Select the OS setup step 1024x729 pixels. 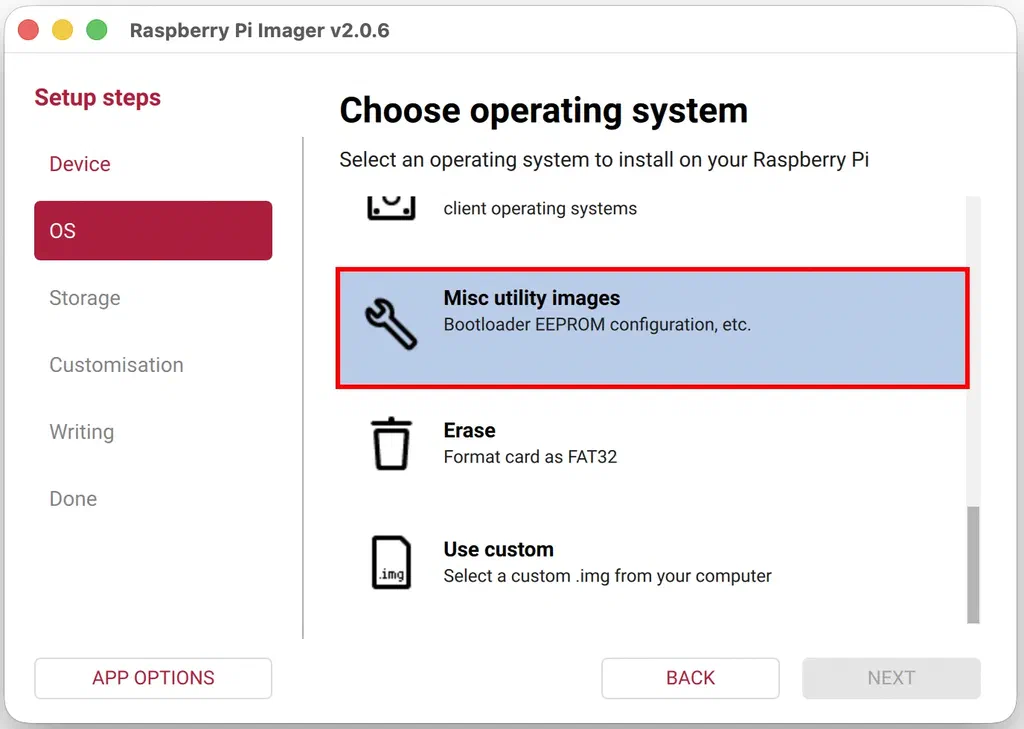pos(153,231)
